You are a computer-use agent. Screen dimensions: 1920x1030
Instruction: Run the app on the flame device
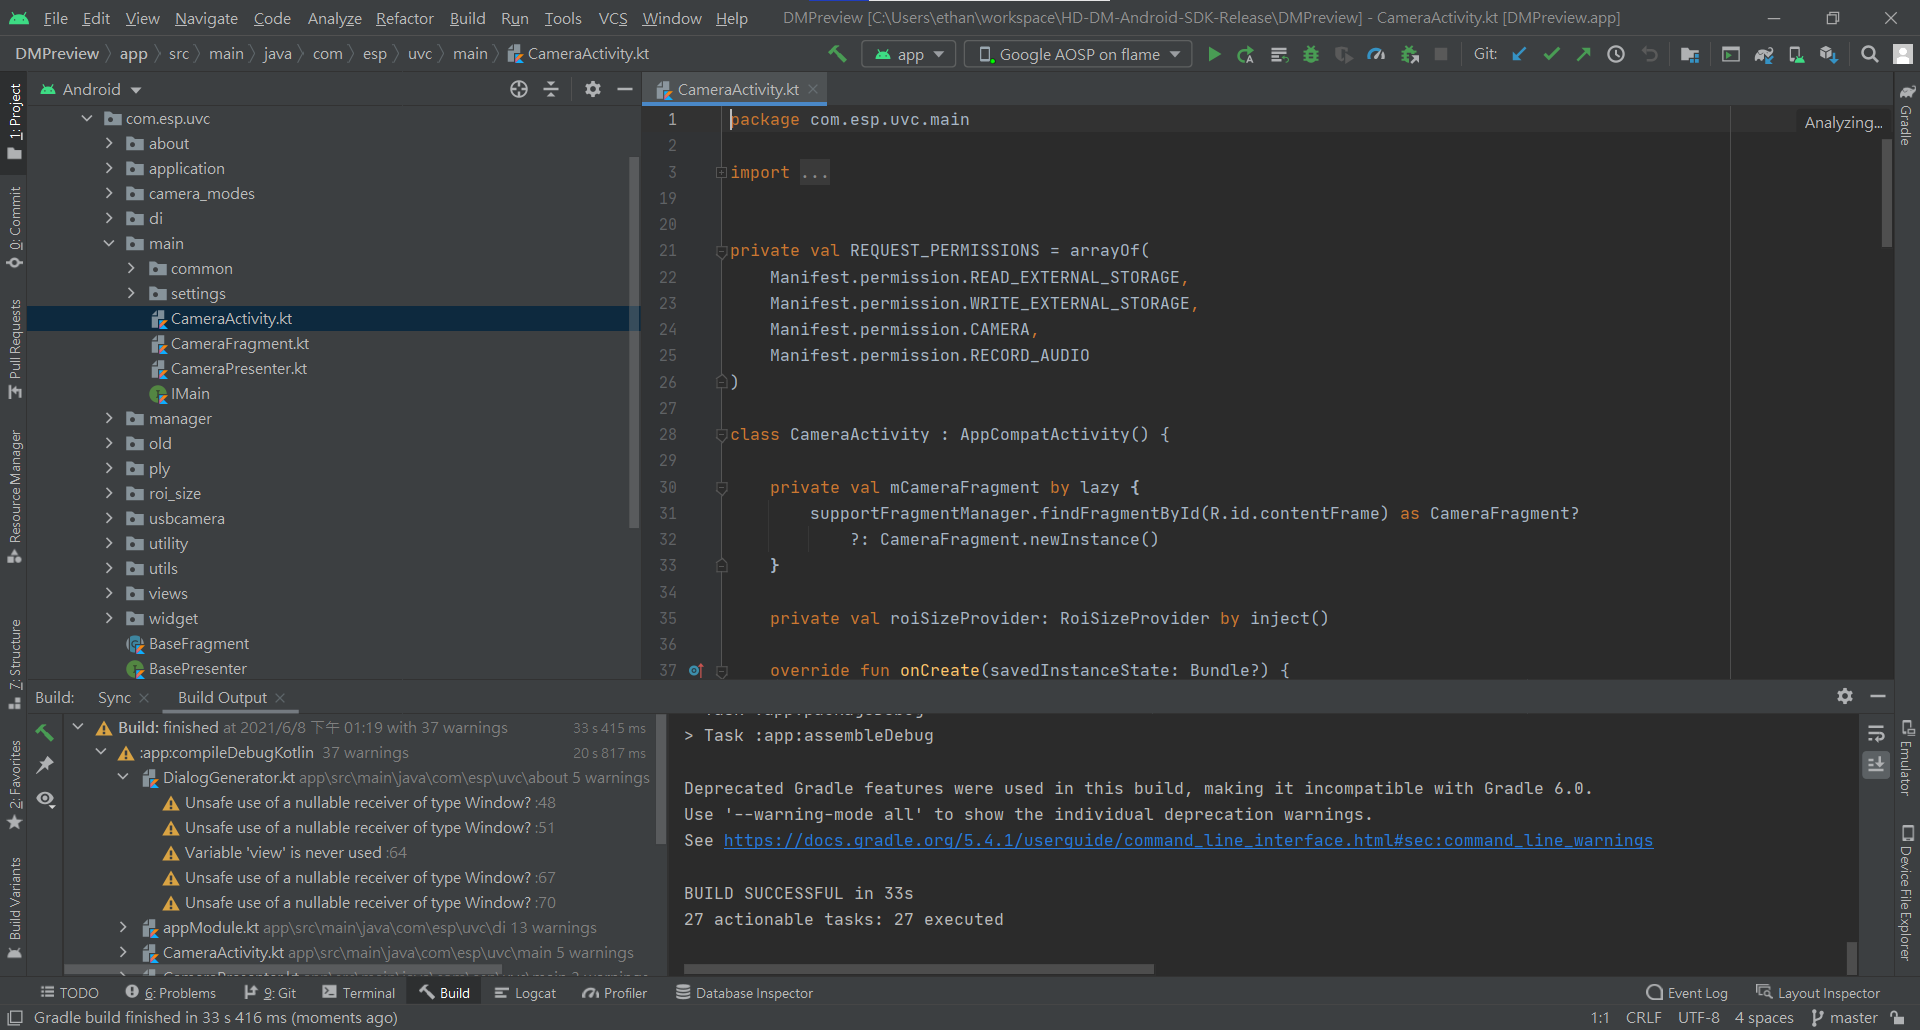tap(1213, 54)
